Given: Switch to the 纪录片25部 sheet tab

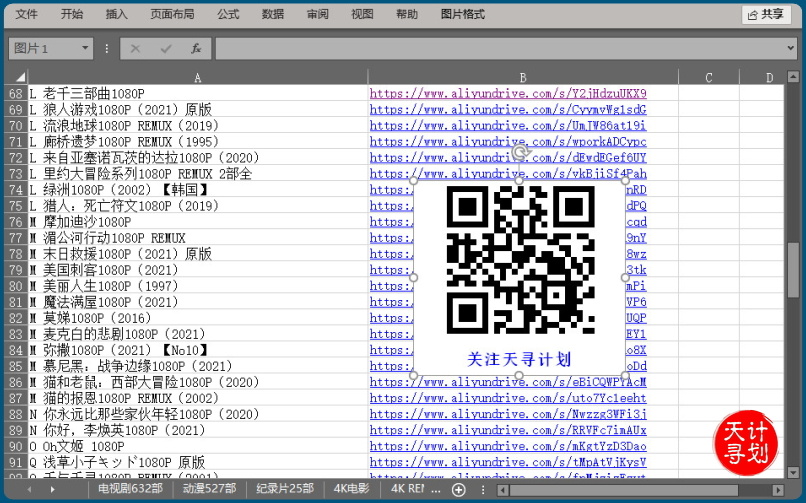Looking at the screenshot, I should pos(285,490).
